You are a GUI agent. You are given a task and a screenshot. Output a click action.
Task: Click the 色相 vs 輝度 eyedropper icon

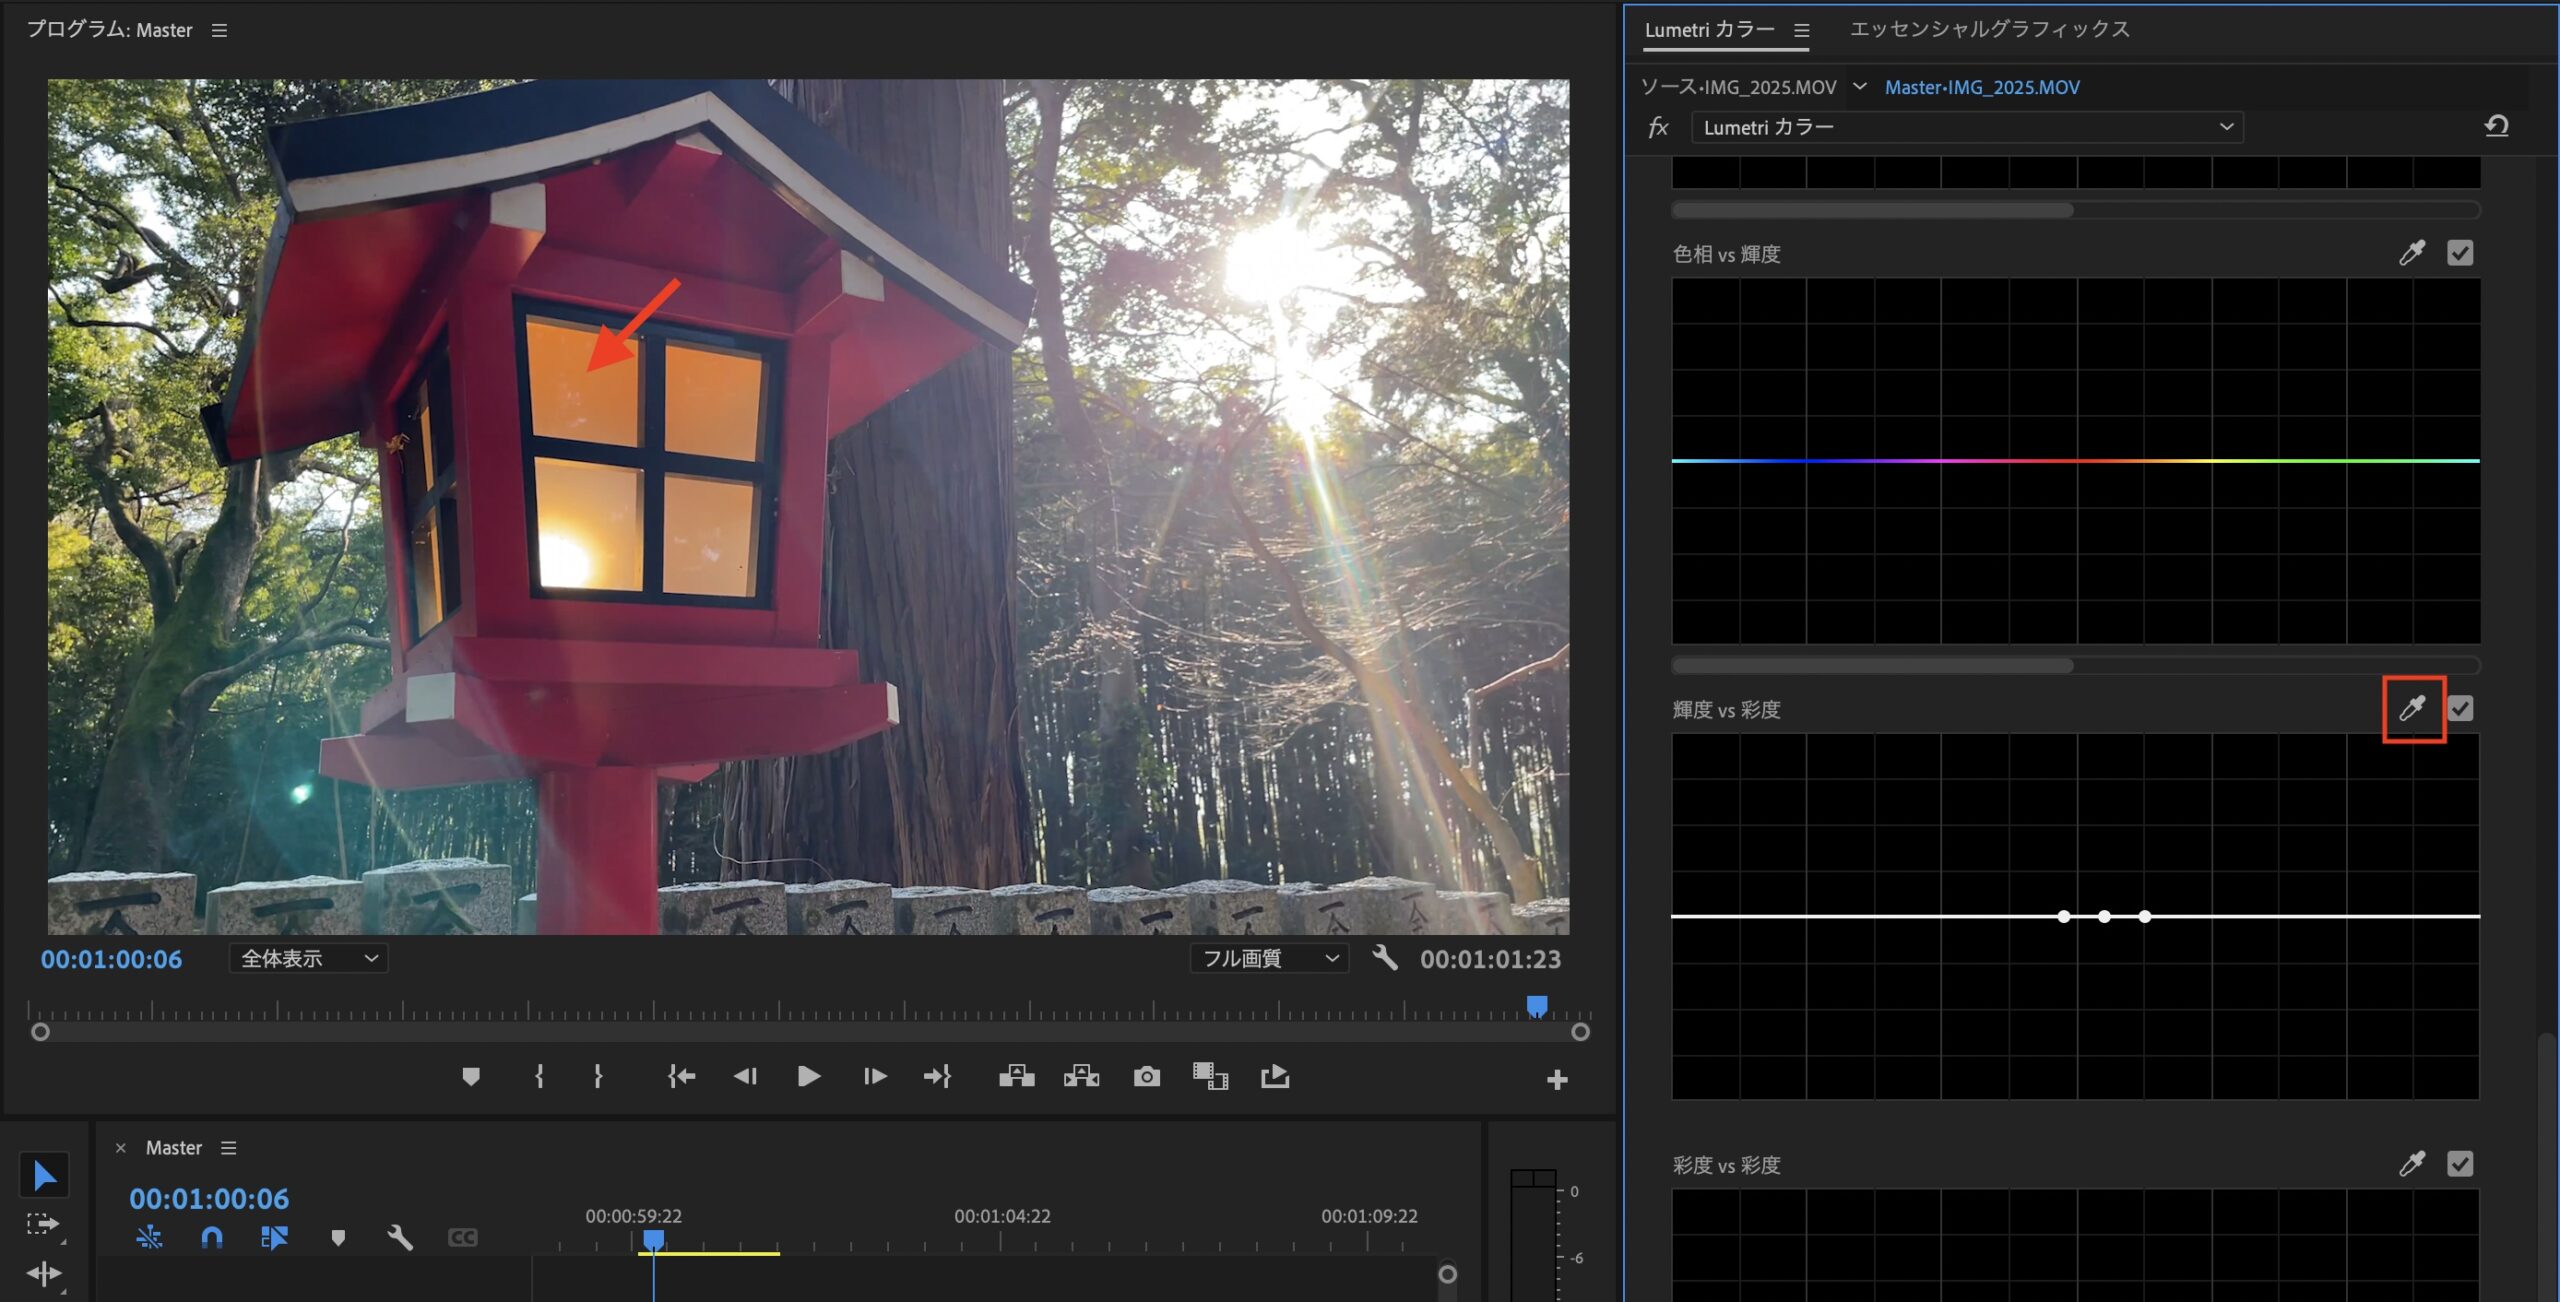click(x=2412, y=253)
